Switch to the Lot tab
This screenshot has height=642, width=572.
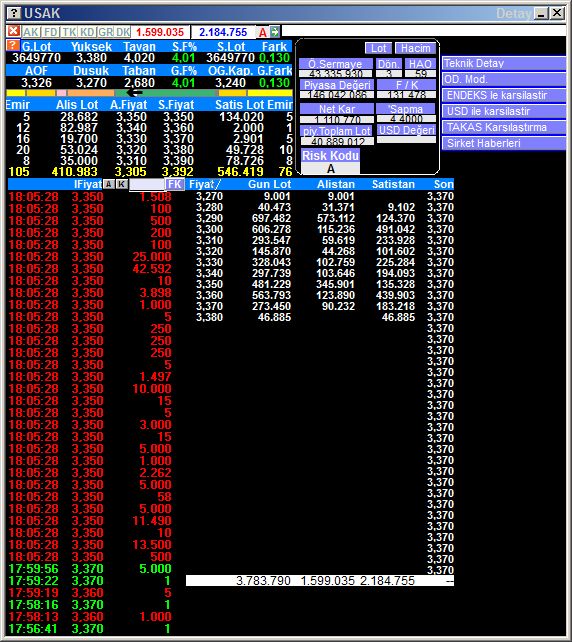pyautogui.click(x=378, y=48)
